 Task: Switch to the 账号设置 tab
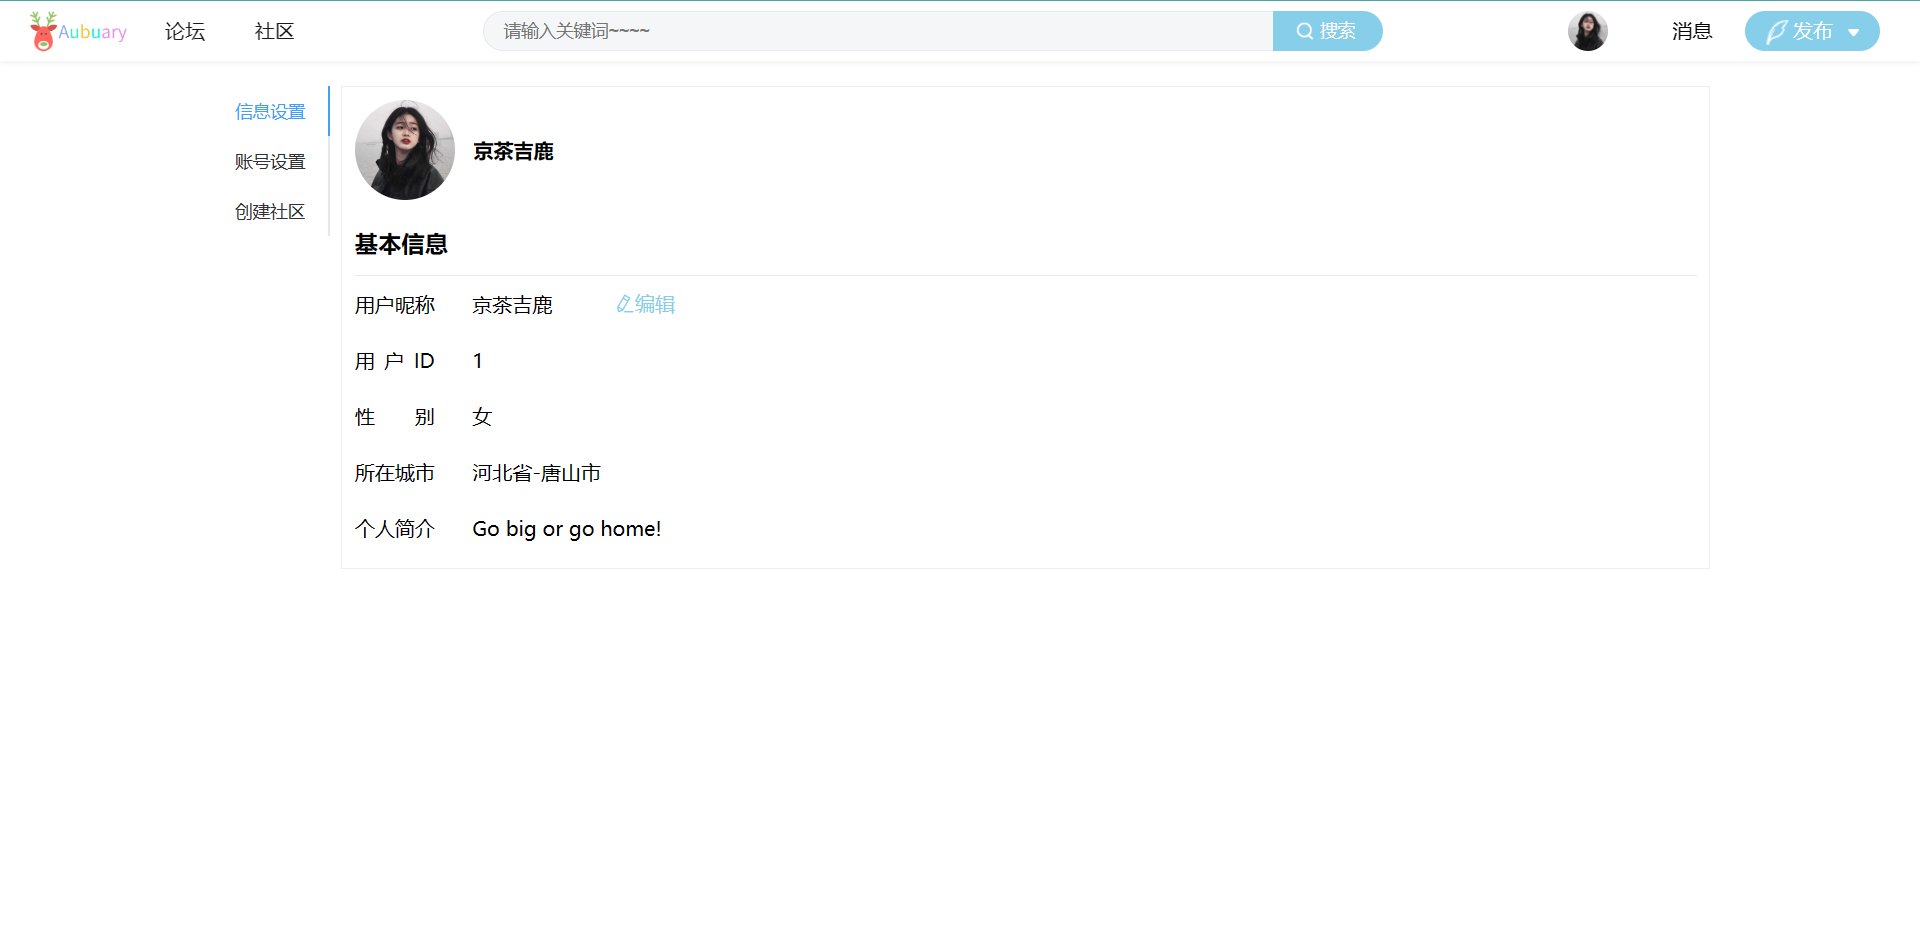270,161
